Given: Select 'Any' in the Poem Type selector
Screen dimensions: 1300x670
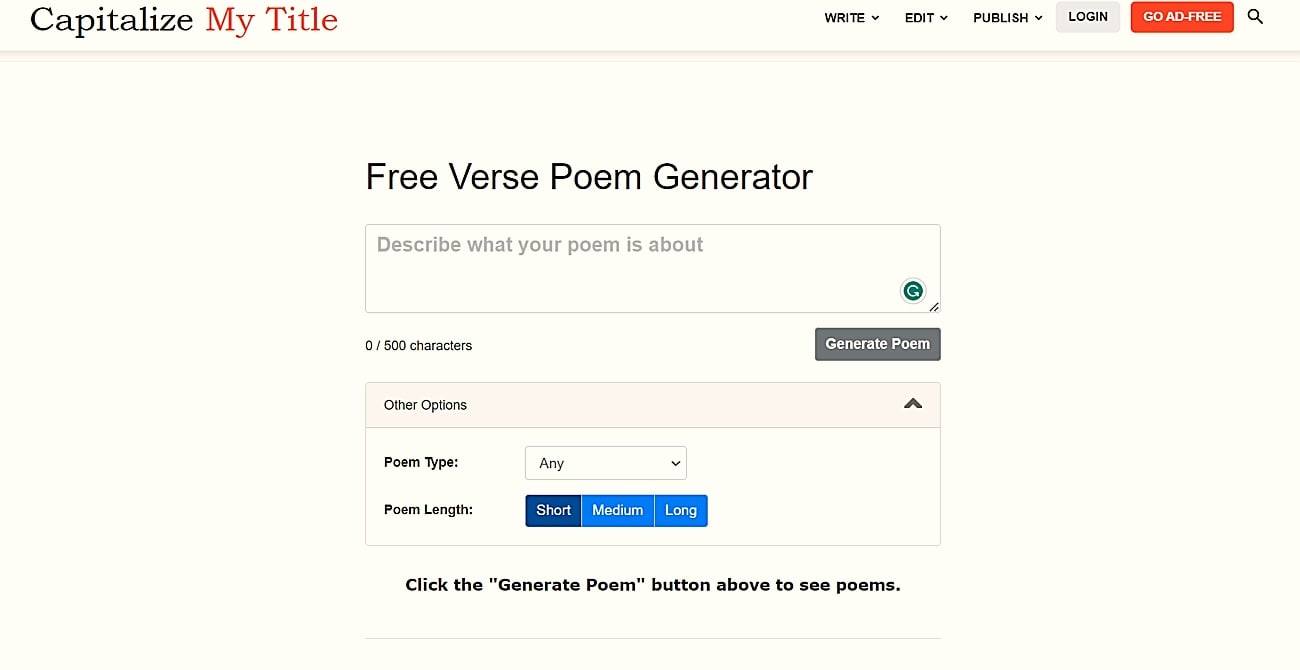Looking at the screenshot, I should [605, 463].
